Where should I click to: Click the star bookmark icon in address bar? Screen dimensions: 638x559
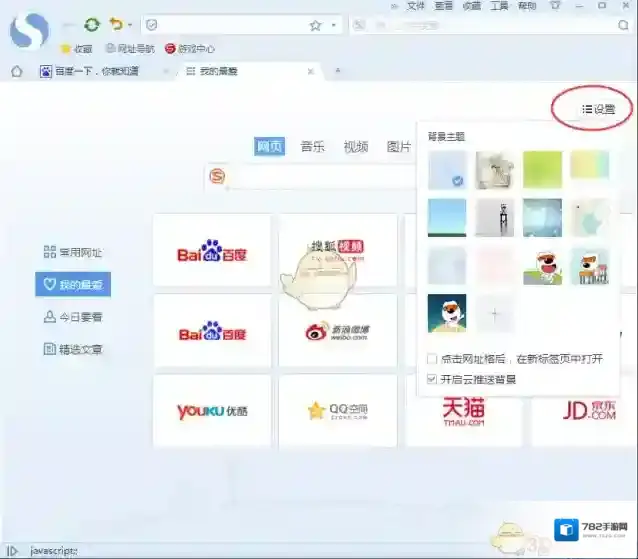tap(315, 25)
